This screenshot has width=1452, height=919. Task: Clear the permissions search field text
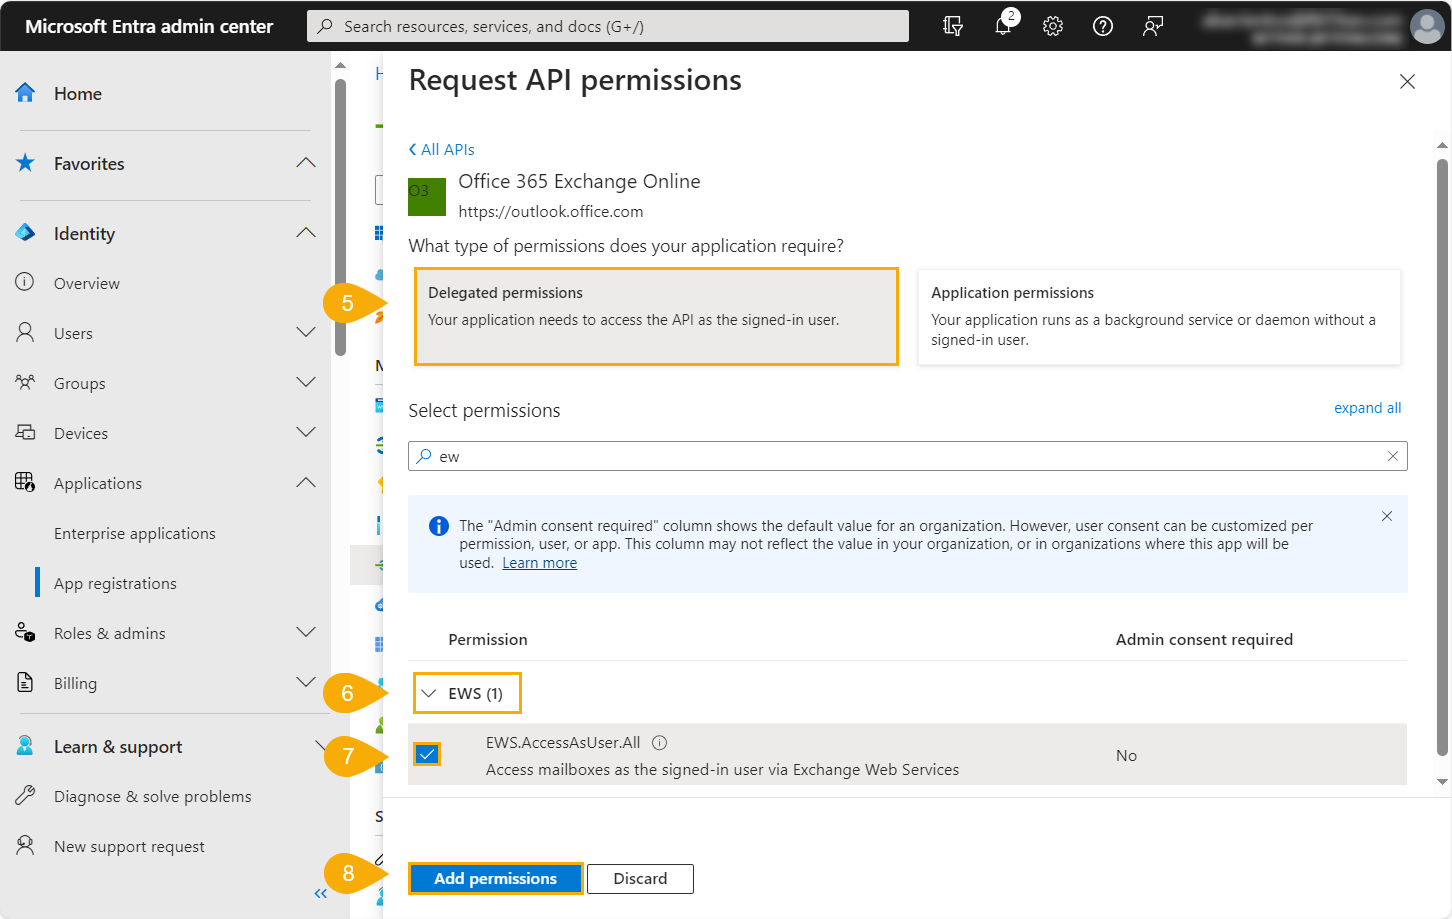pos(1392,456)
